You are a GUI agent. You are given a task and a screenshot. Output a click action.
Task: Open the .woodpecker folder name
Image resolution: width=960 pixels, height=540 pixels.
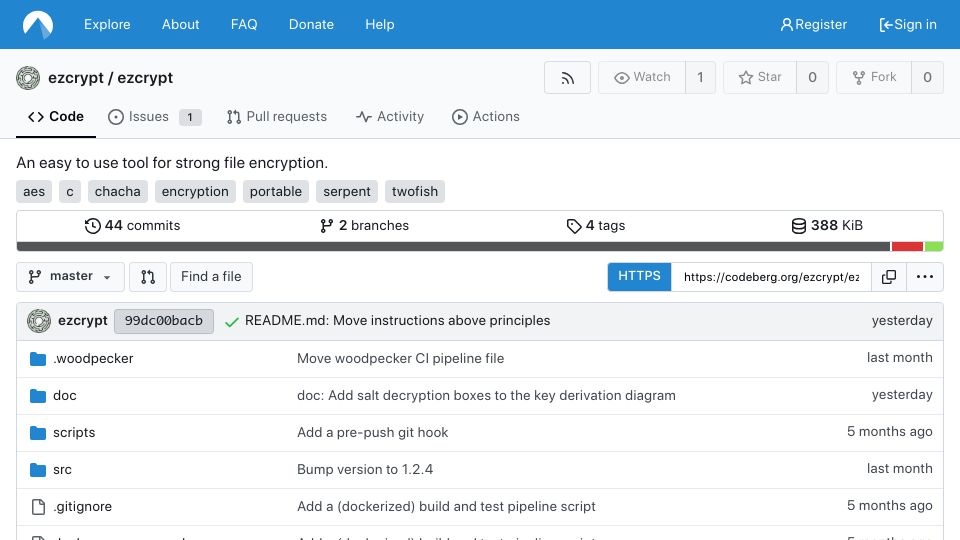pyautogui.click(x=93, y=359)
